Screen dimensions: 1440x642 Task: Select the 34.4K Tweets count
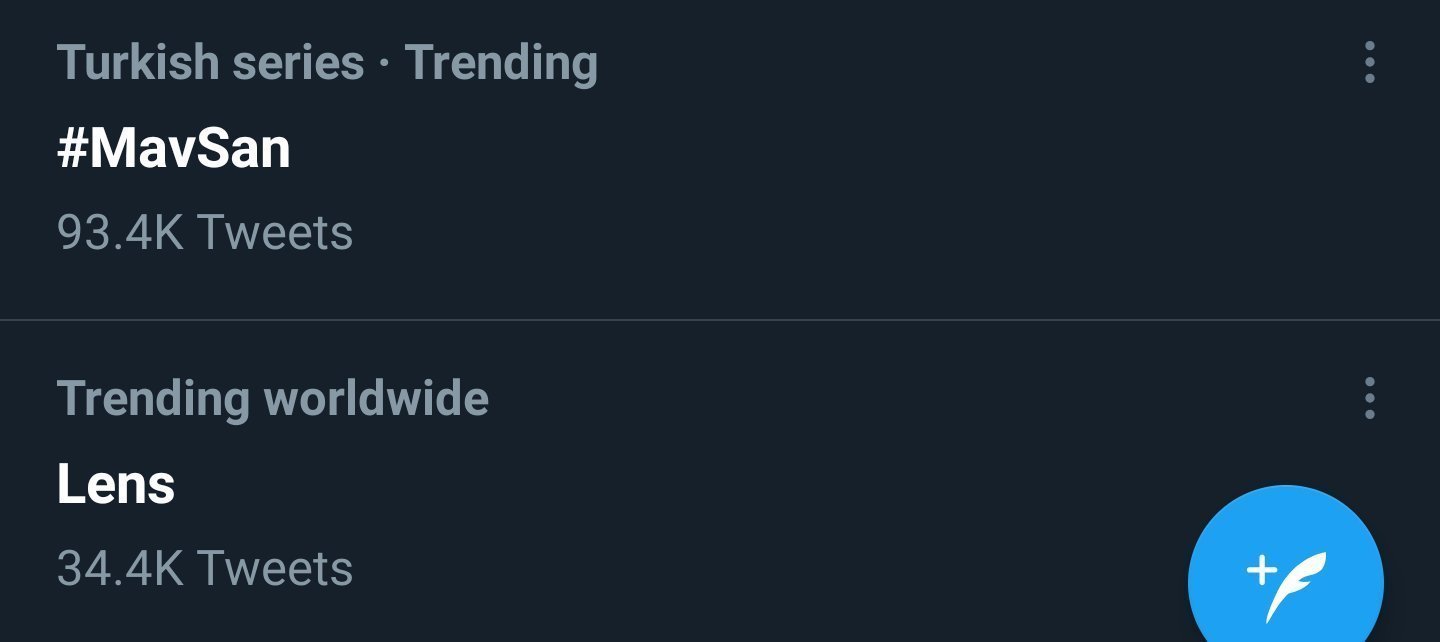point(205,568)
